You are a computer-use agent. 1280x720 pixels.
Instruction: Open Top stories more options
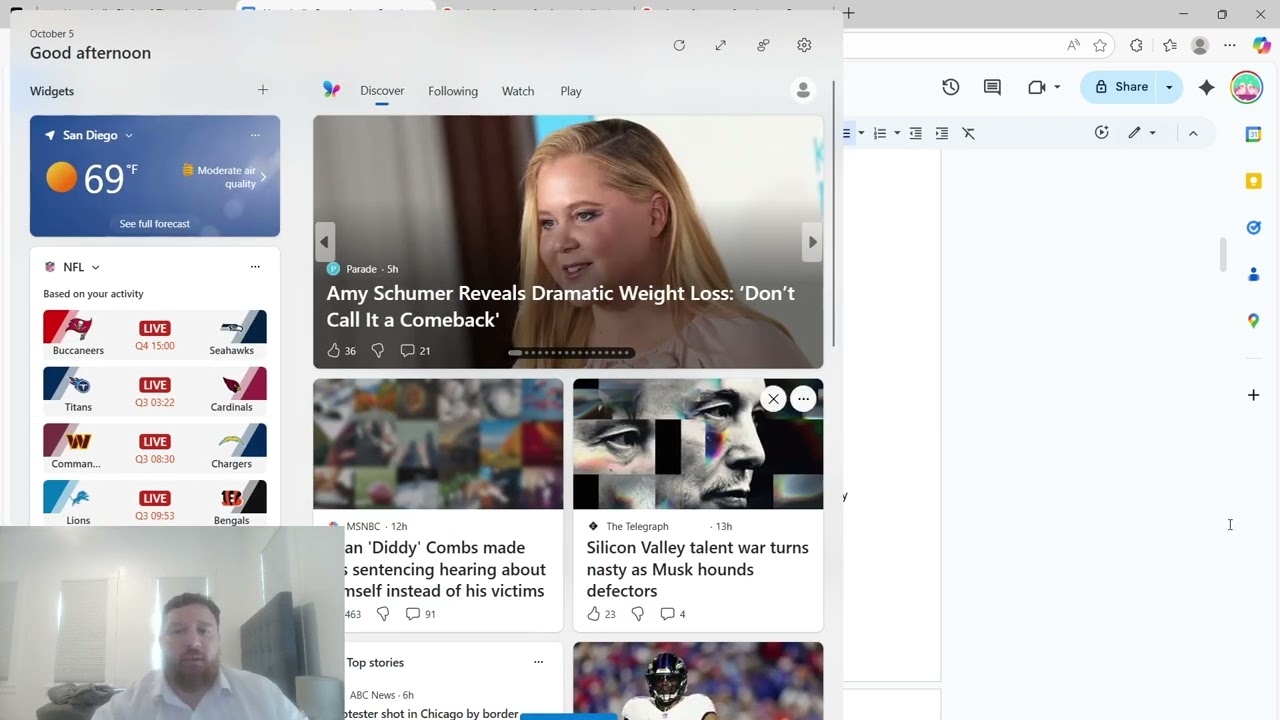pos(538,662)
